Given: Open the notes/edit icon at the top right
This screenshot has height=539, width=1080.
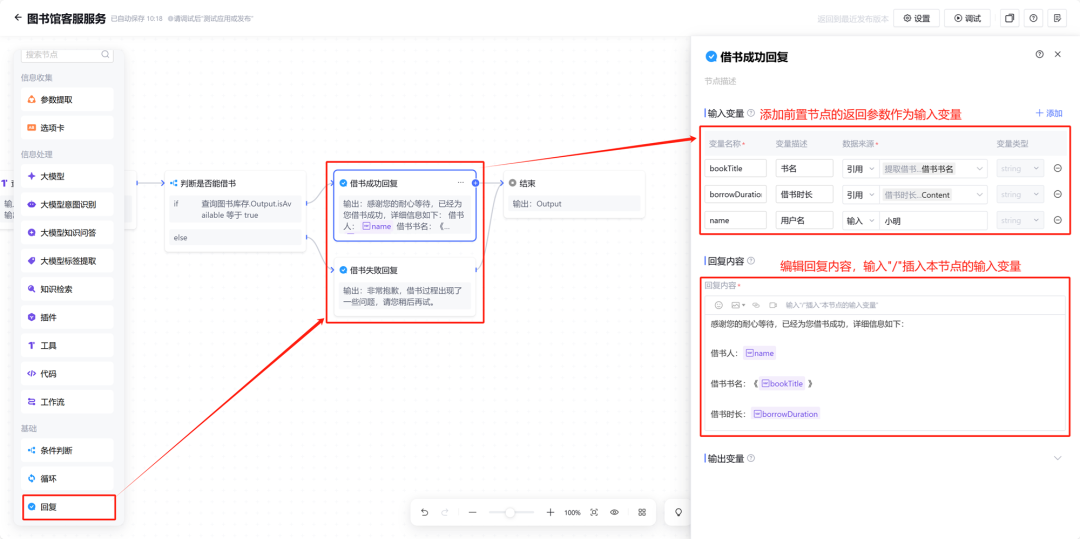Looking at the screenshot, I should click(1057, 19).
